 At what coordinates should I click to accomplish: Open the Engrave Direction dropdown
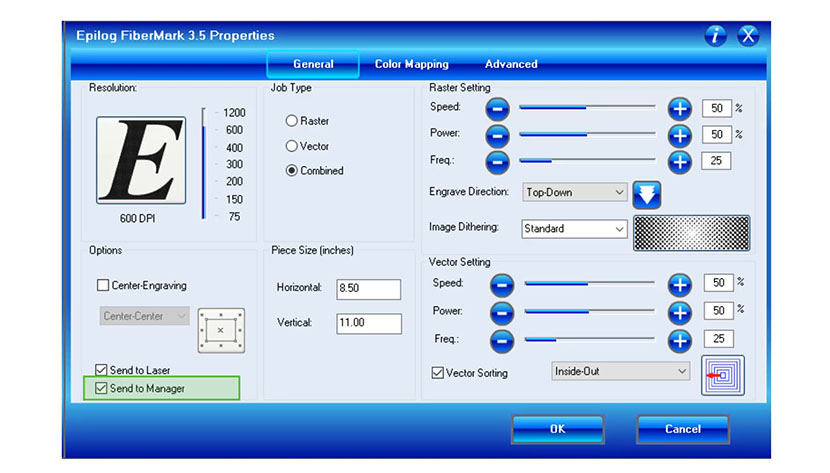click(575, 192)
